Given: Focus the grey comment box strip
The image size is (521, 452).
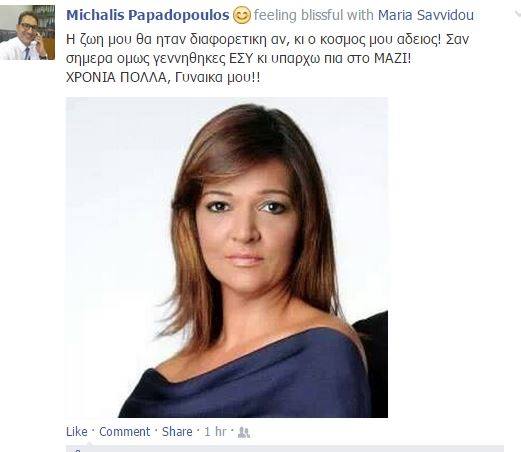Looking at the screenshot, I should 285,448.
